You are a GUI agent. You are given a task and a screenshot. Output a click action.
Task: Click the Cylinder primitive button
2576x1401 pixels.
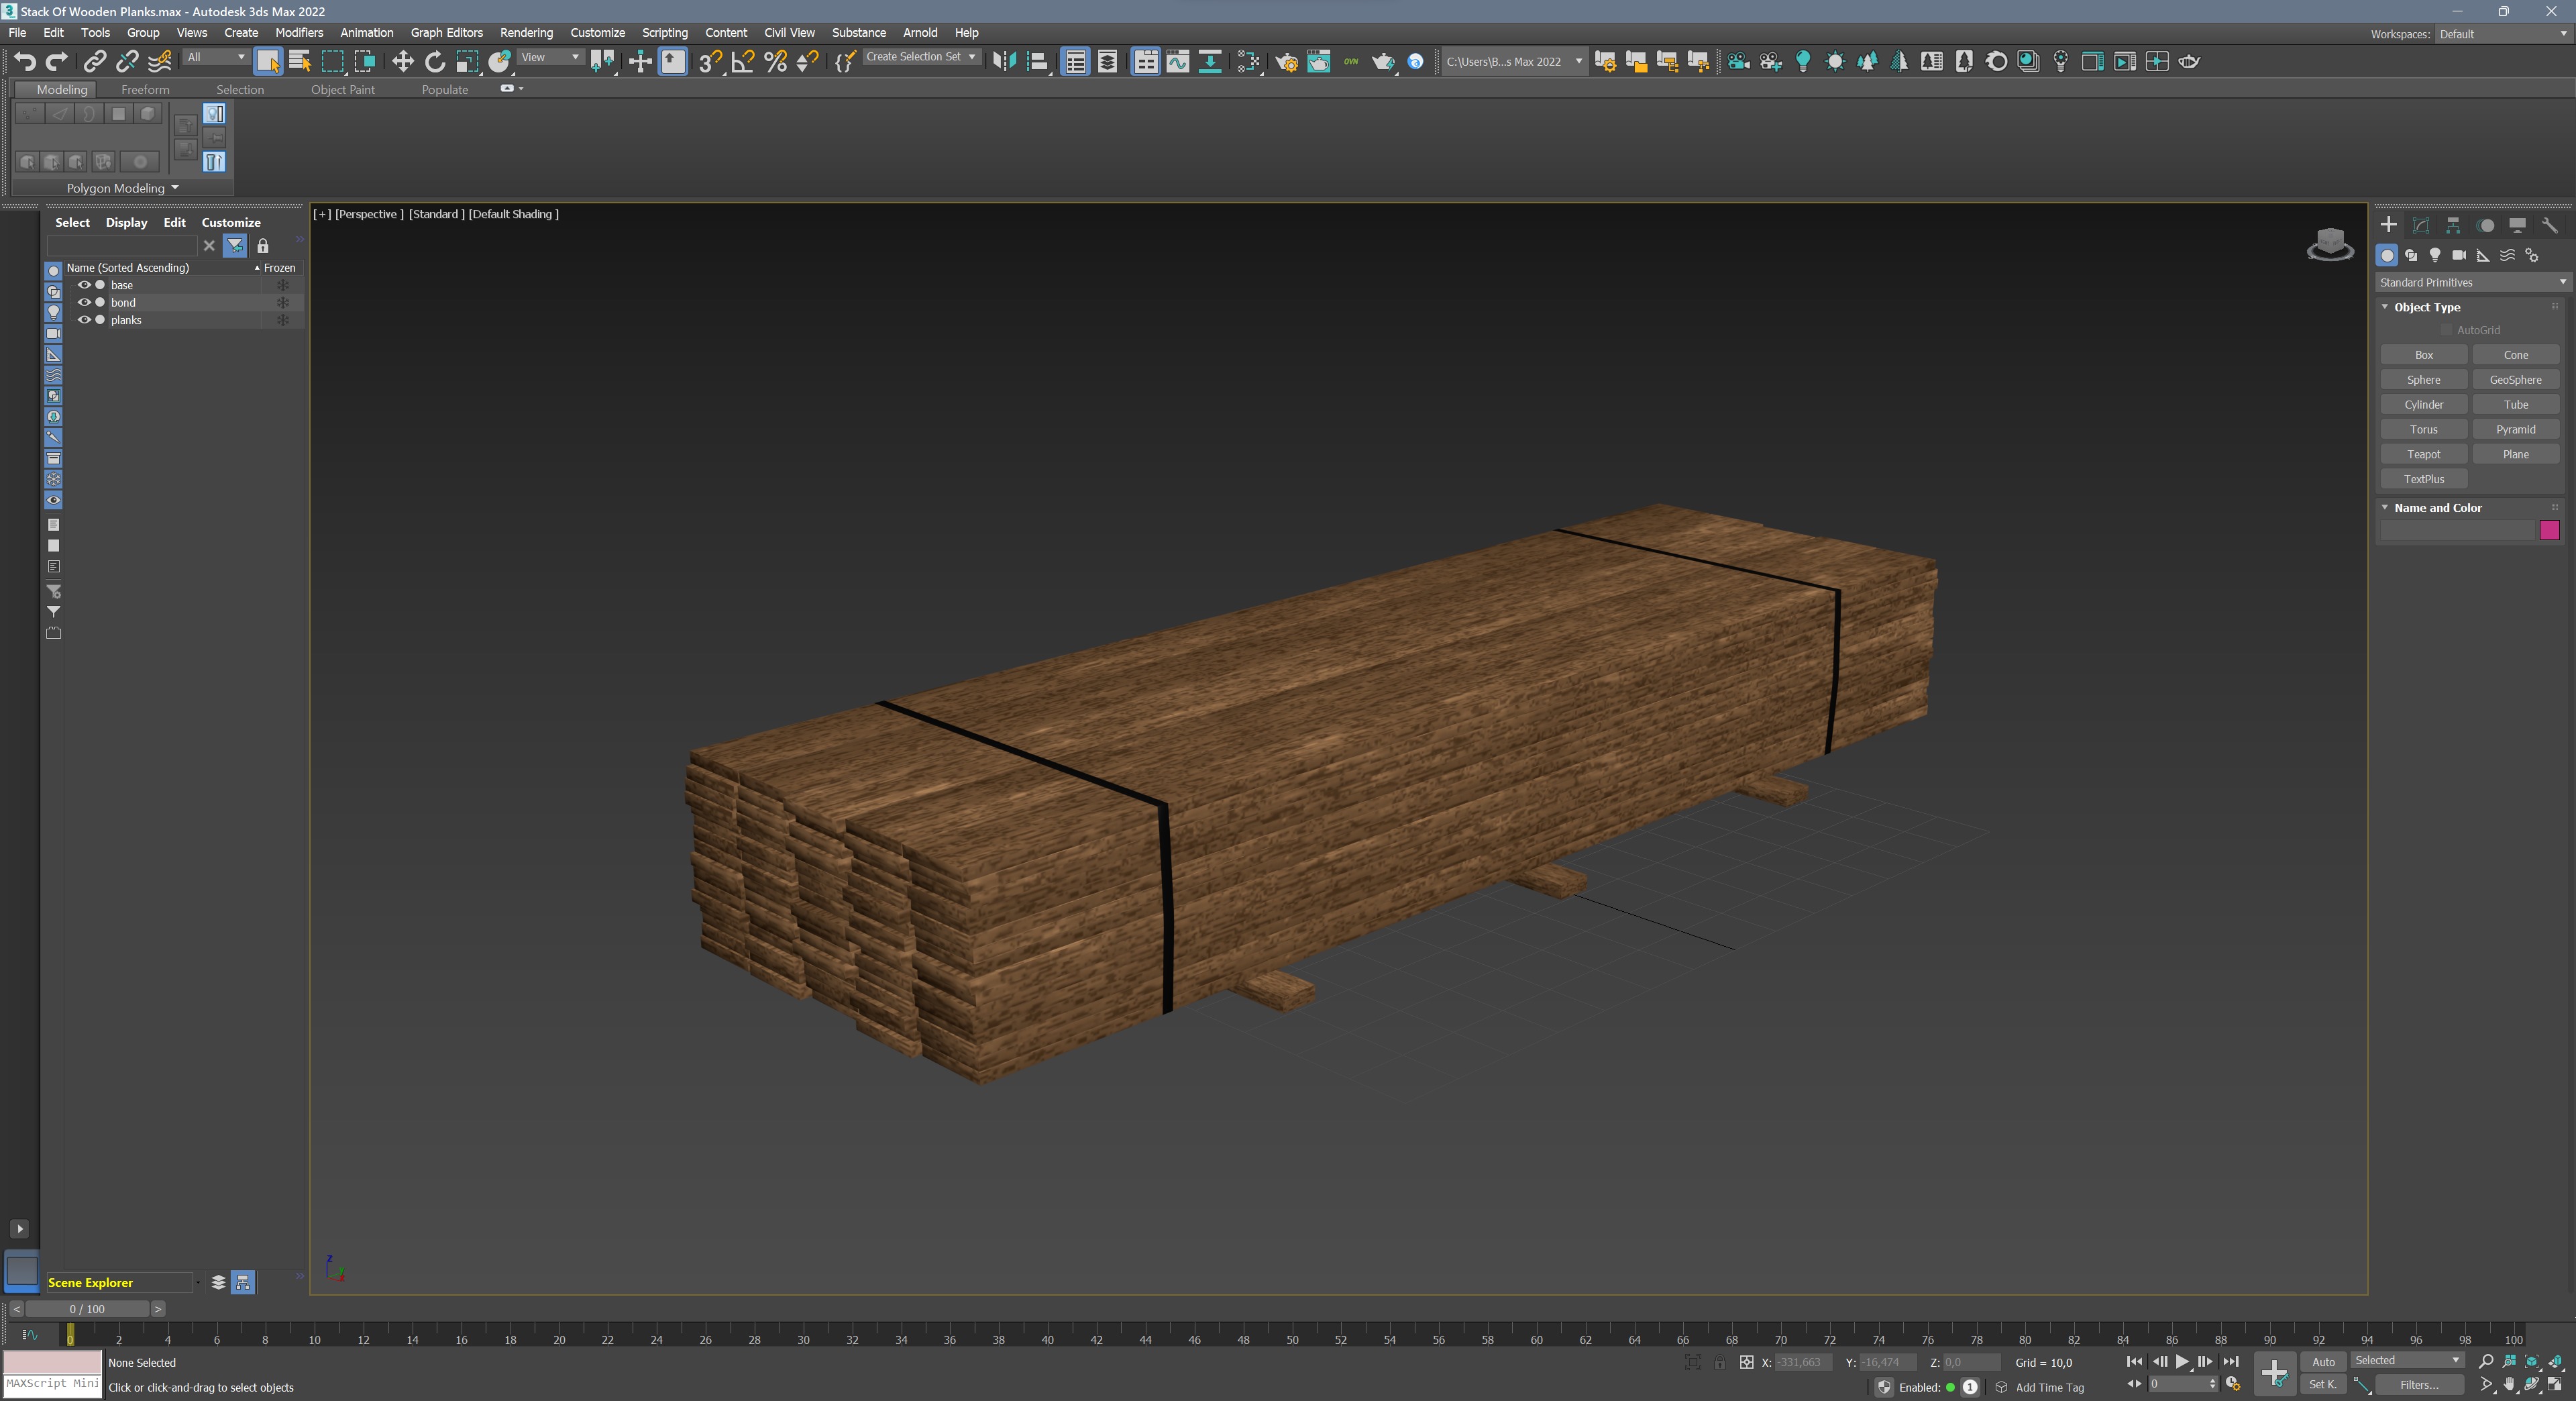point(2423,404)
